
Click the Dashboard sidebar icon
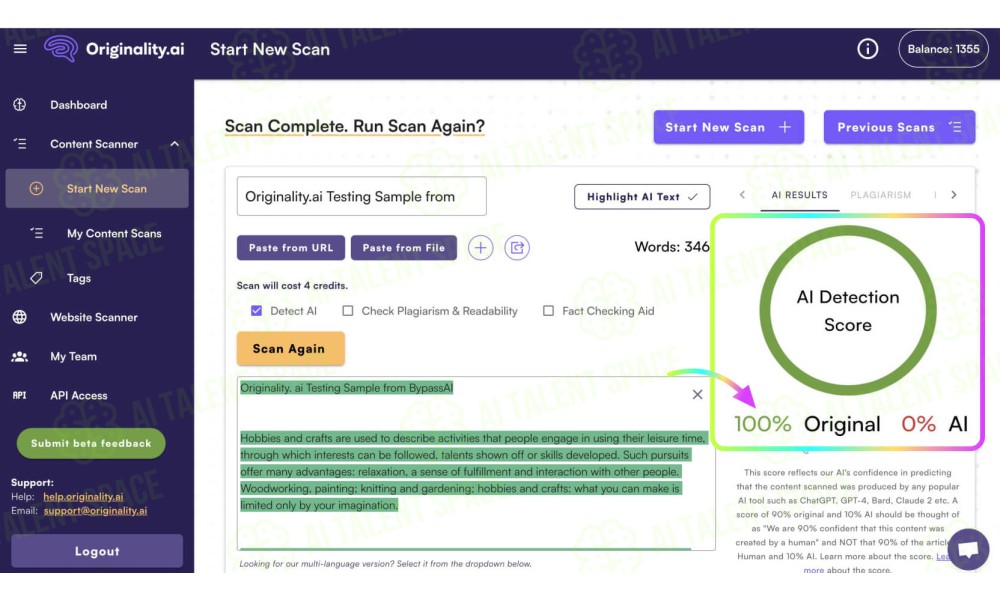[x=20, y=105]
